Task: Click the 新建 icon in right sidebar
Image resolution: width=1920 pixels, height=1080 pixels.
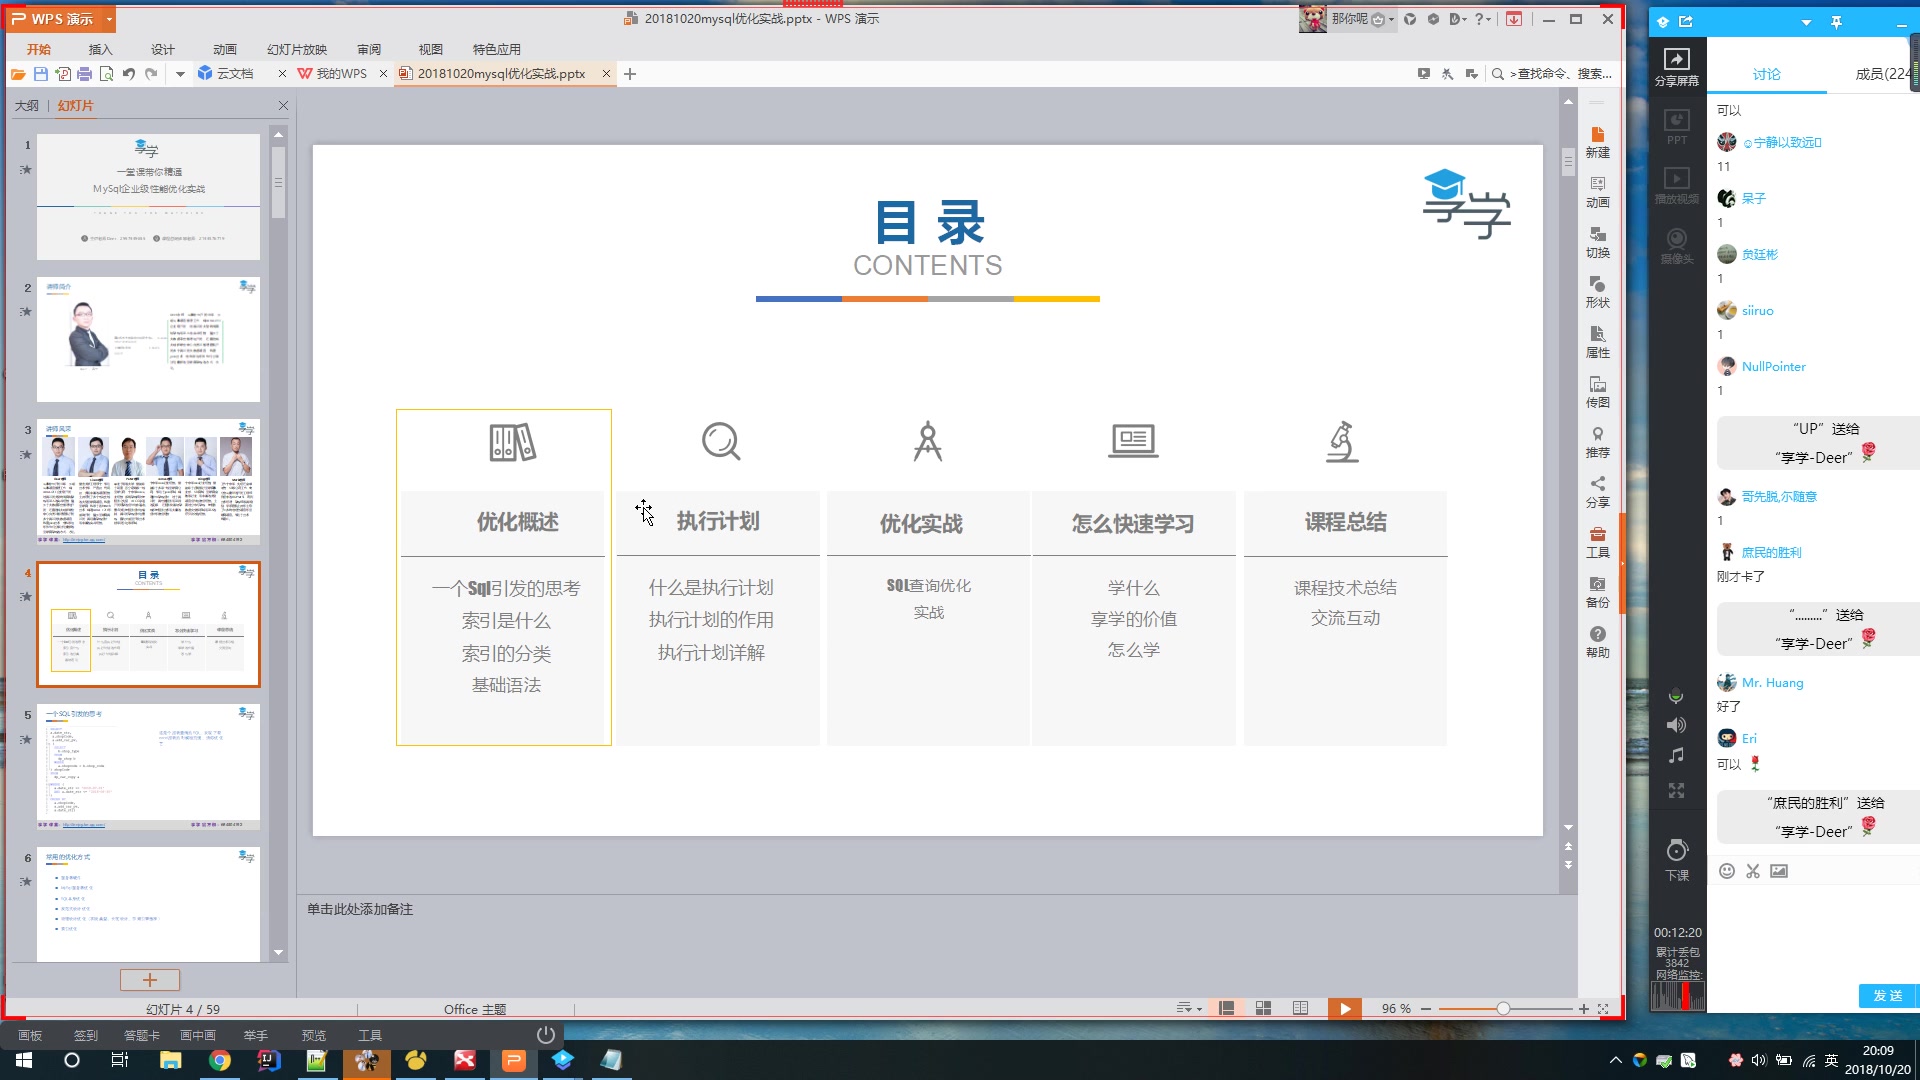Action: pyautogui.click(x=1597, y=142)
